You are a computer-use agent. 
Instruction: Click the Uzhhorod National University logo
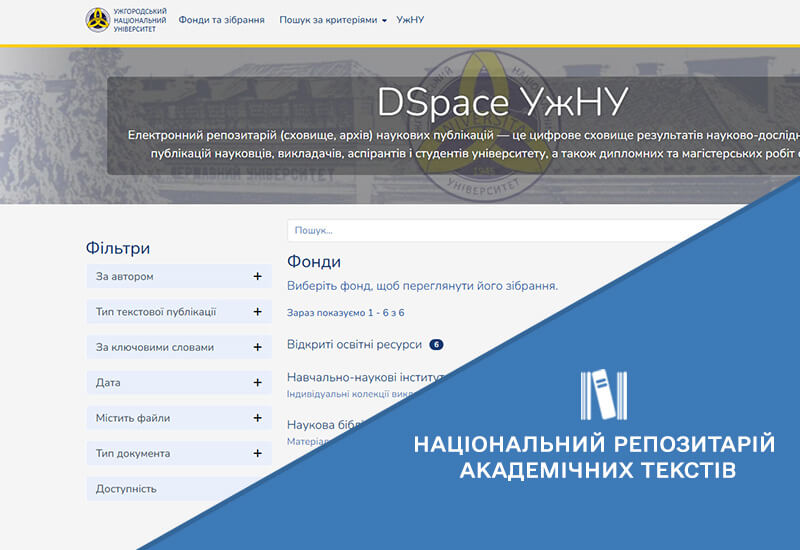(x=126, y=20)
